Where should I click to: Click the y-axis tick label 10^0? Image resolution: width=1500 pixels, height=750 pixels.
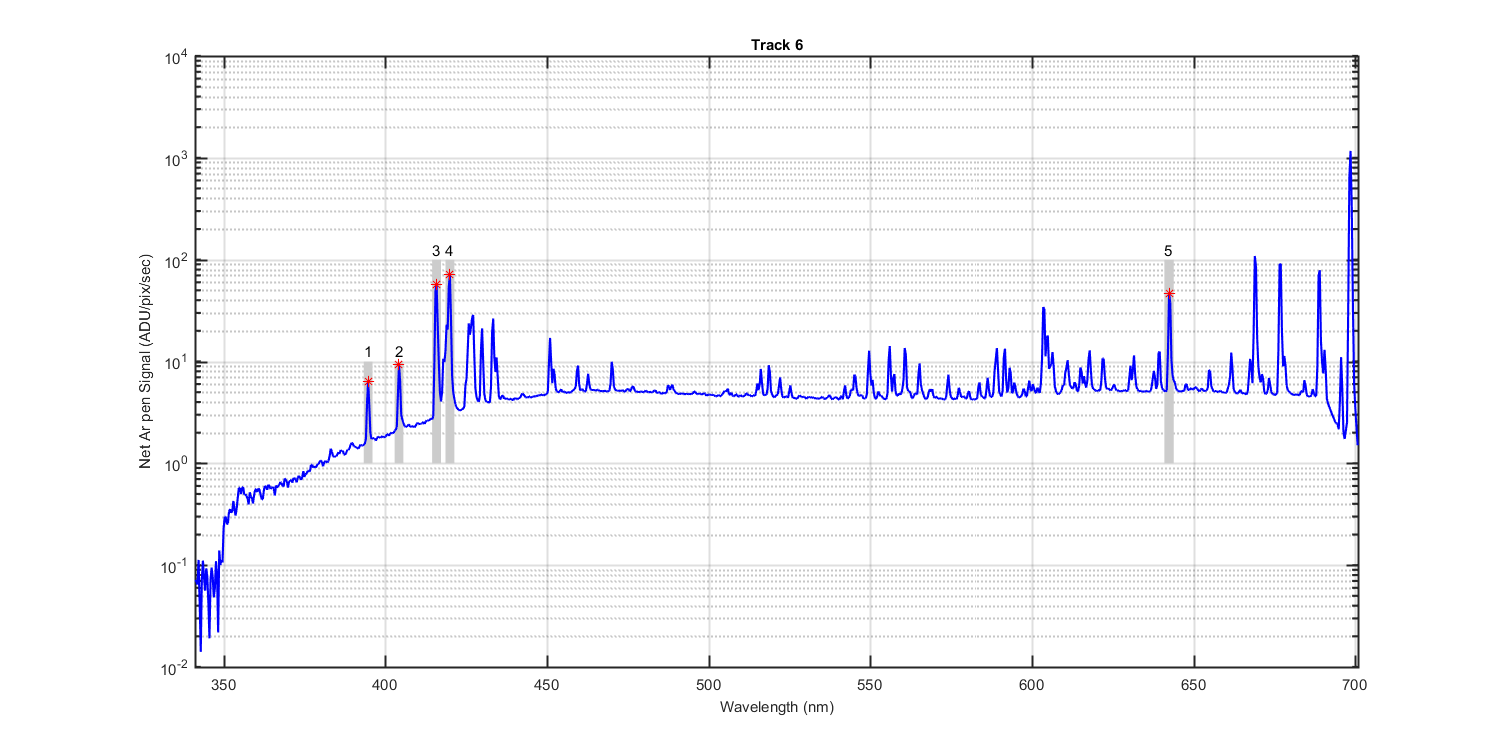pos(177,464)
